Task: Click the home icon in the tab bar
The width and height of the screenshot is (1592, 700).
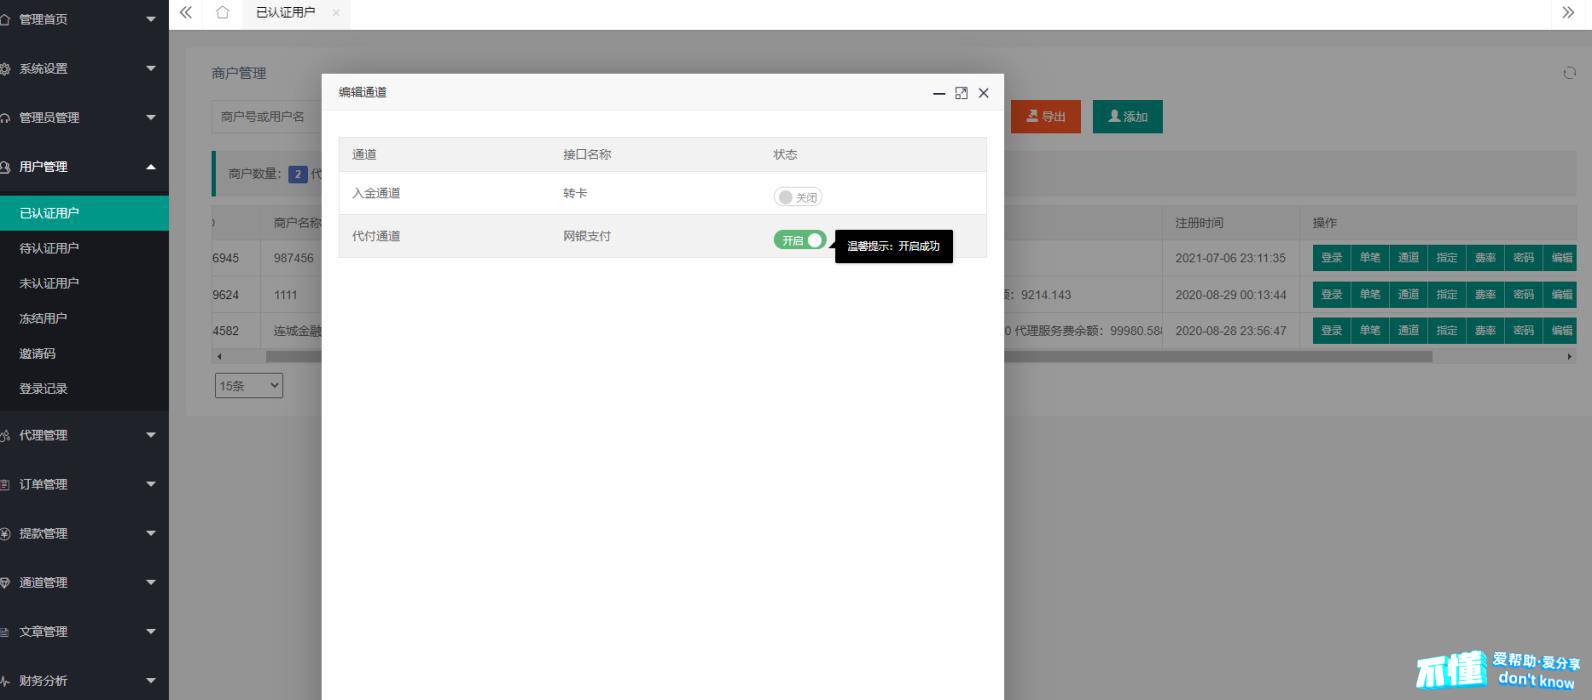Action: [x=222, y=13]
